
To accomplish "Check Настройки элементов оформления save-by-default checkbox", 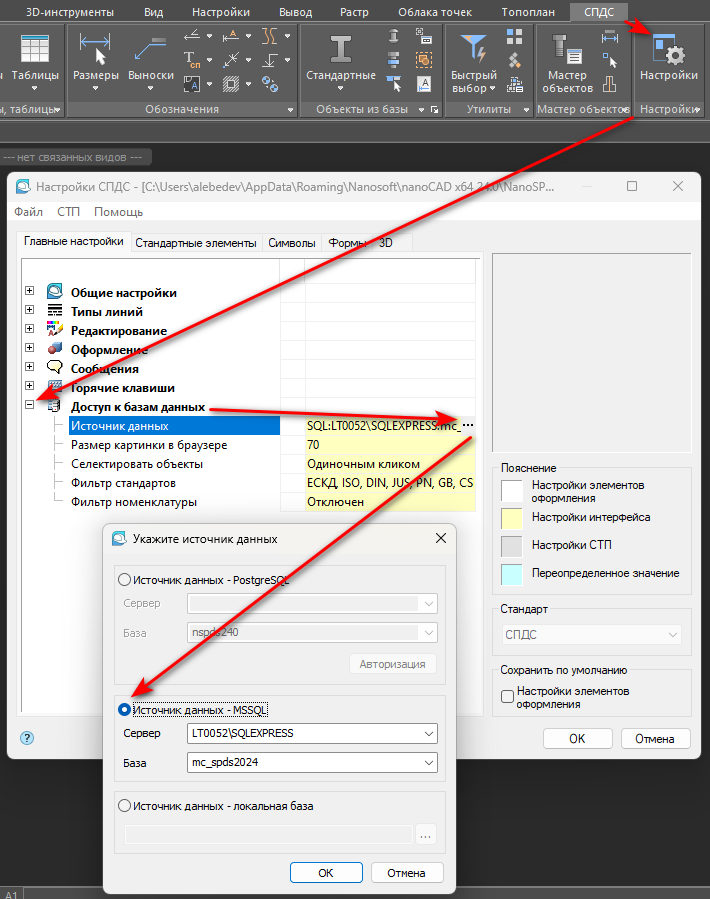I will (x=507, y=697).
